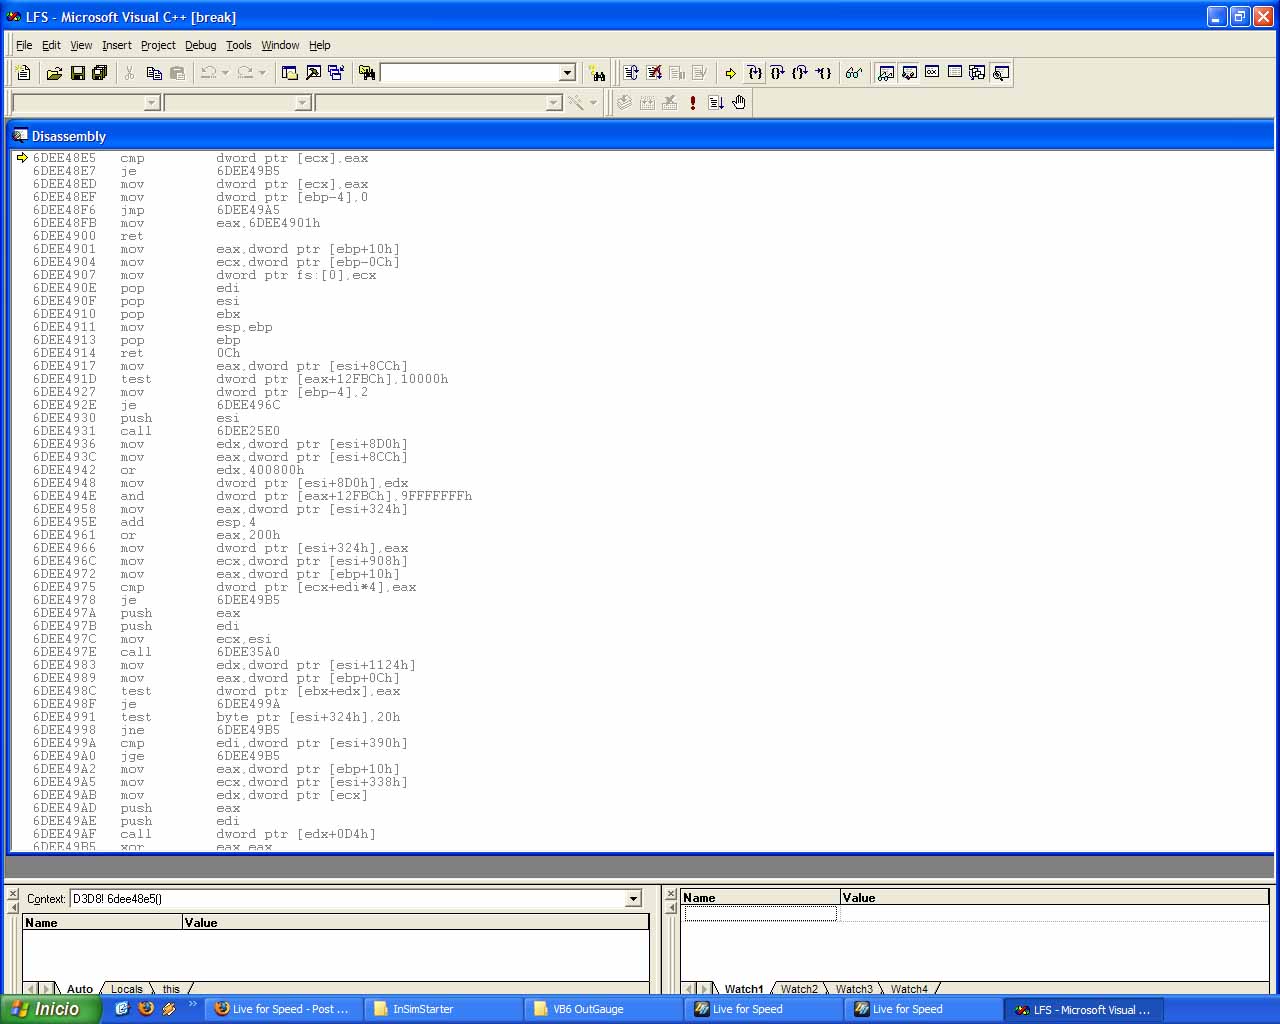1280x1024 pixels.
Task: Open the Debug menu
Action: [201, 45]
